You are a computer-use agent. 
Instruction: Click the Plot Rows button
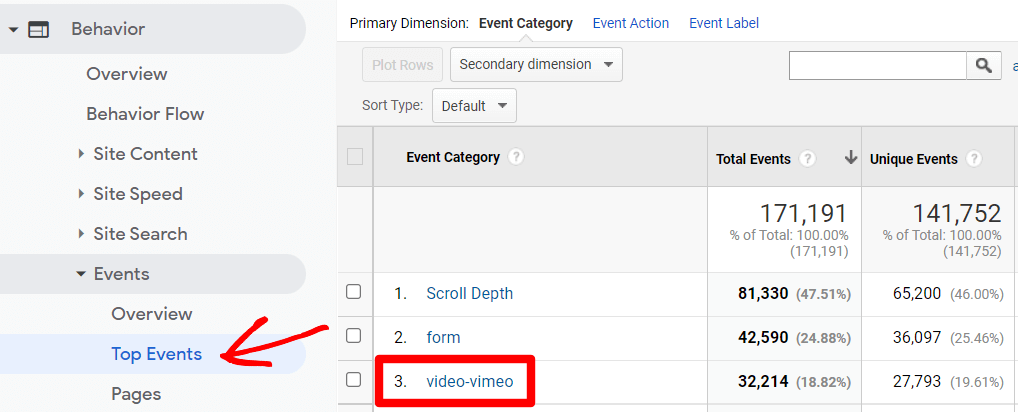403,65
